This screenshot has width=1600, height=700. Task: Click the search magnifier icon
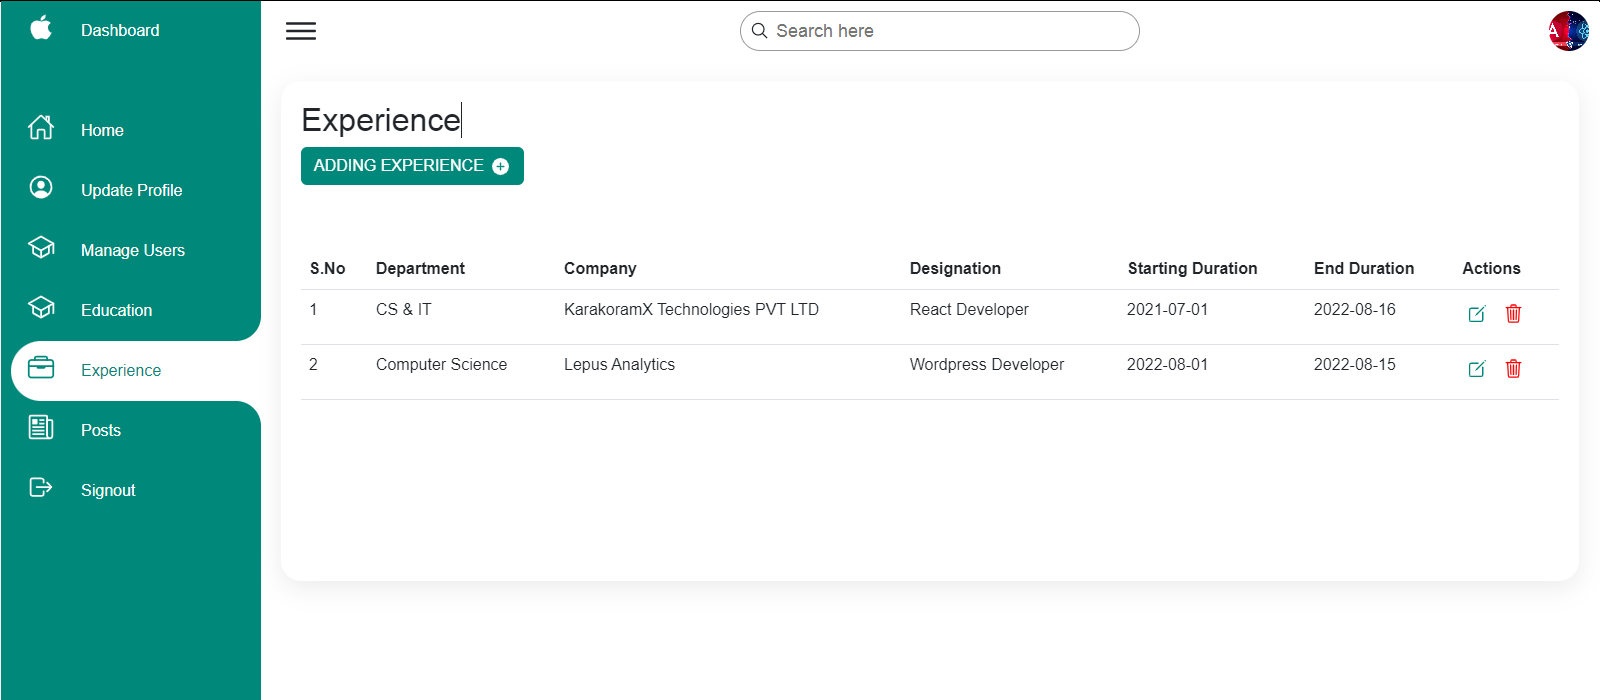(760, 31)
